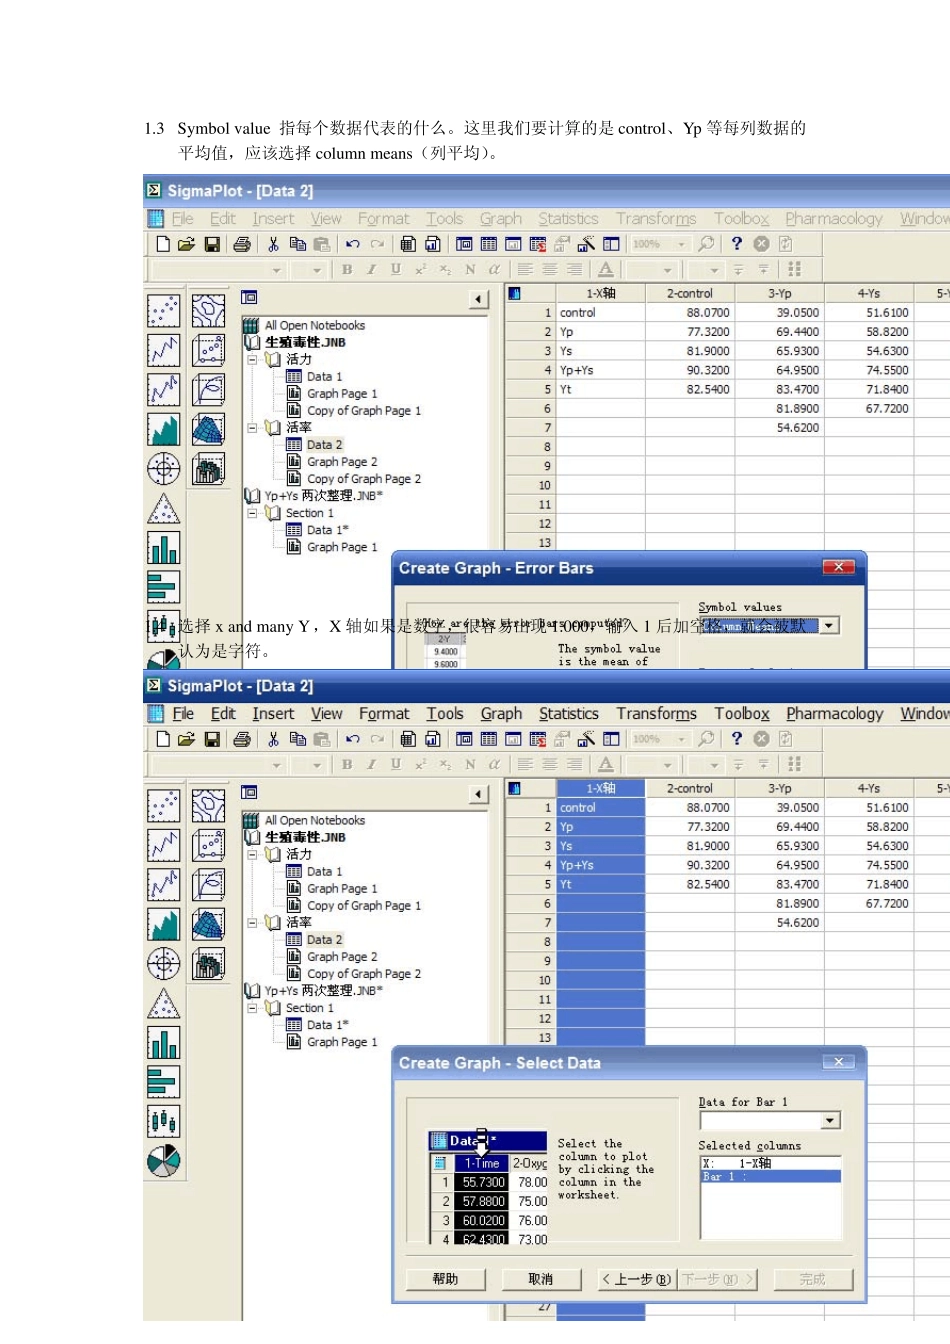Click horizontal bar chart icon beside Select Data dialog window
The width and height of the screenshot is (950, 1344).
(x=163, y=1082)
